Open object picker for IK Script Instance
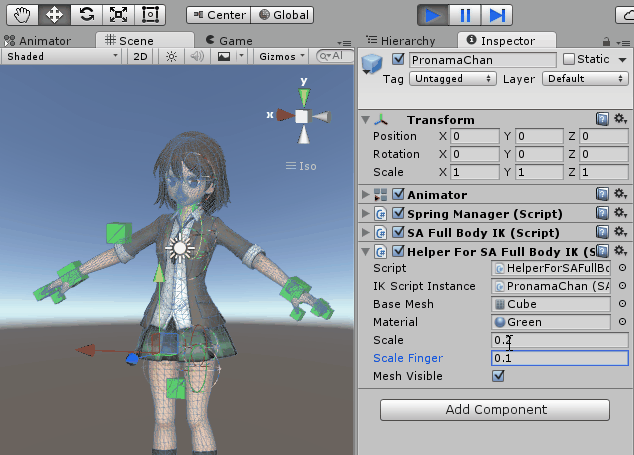 [x=623, y=286]
